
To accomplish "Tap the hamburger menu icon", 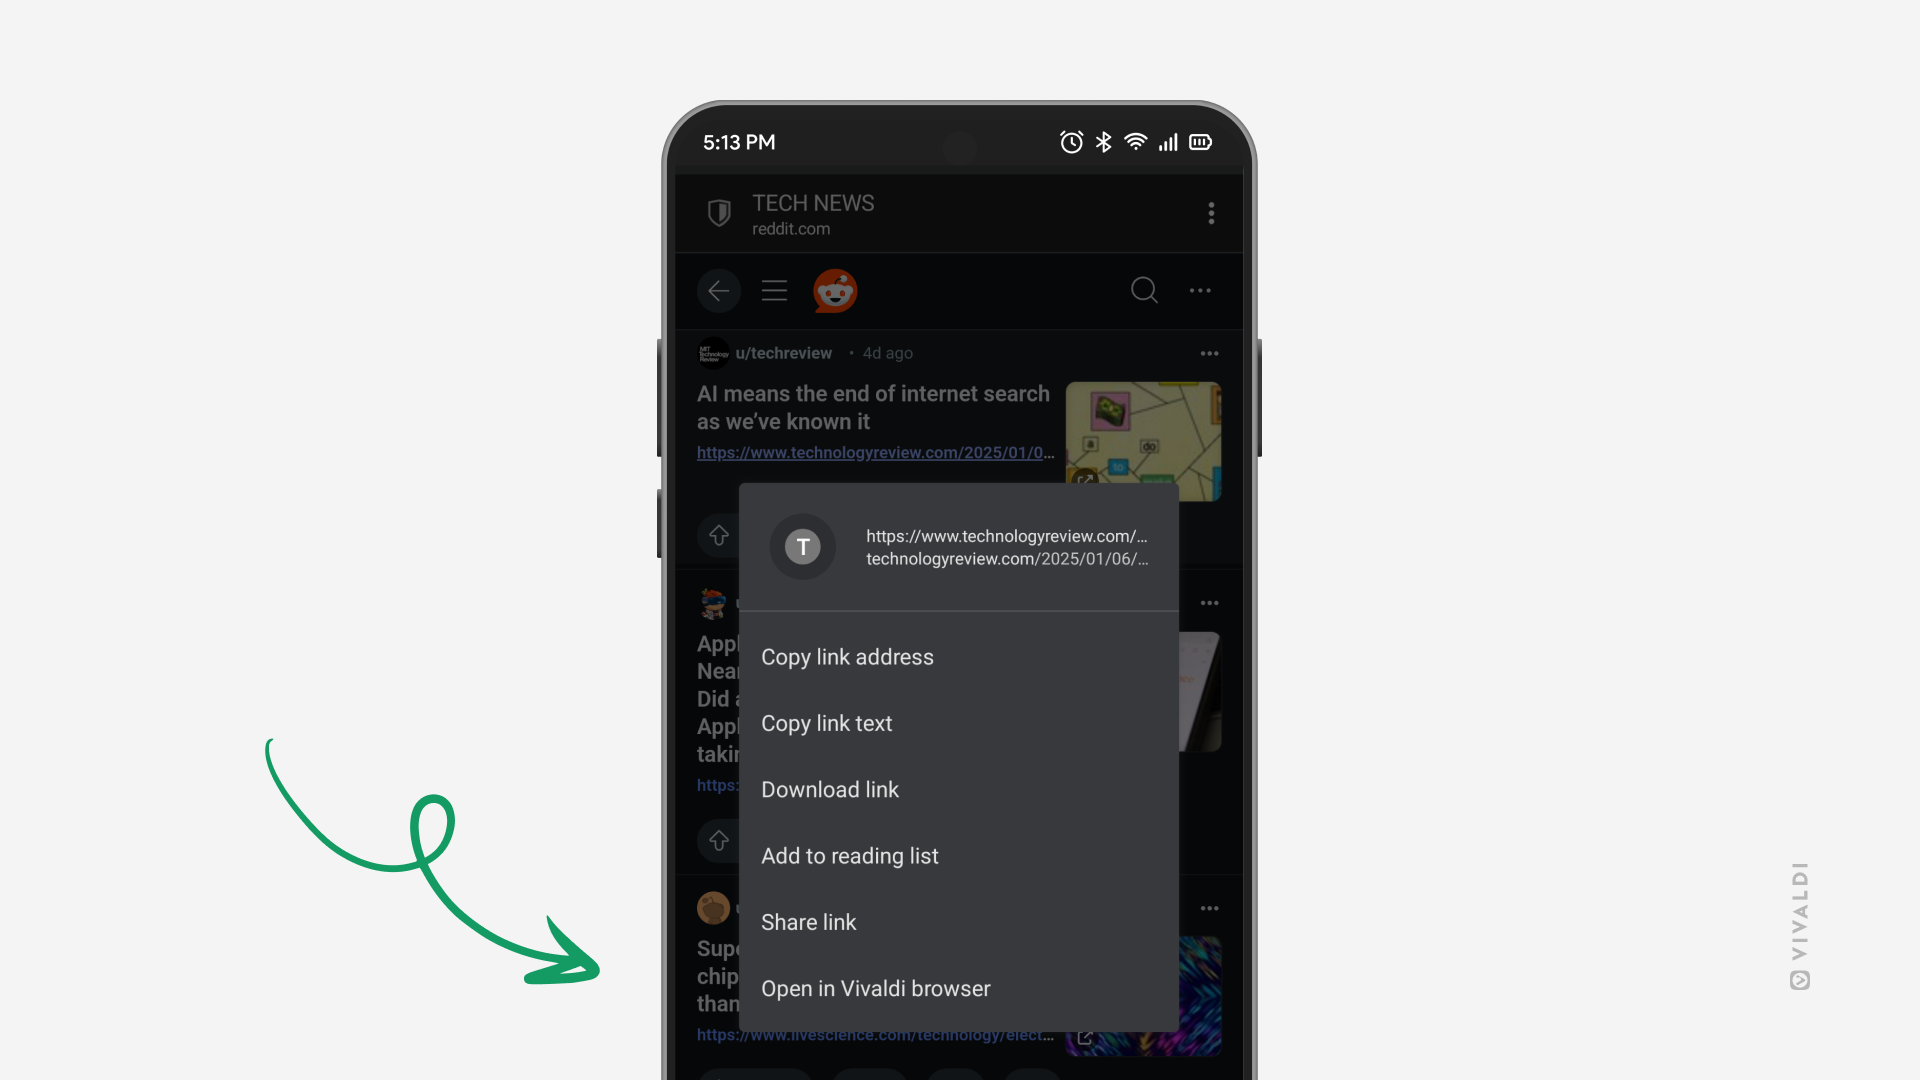I will point(774,290).
